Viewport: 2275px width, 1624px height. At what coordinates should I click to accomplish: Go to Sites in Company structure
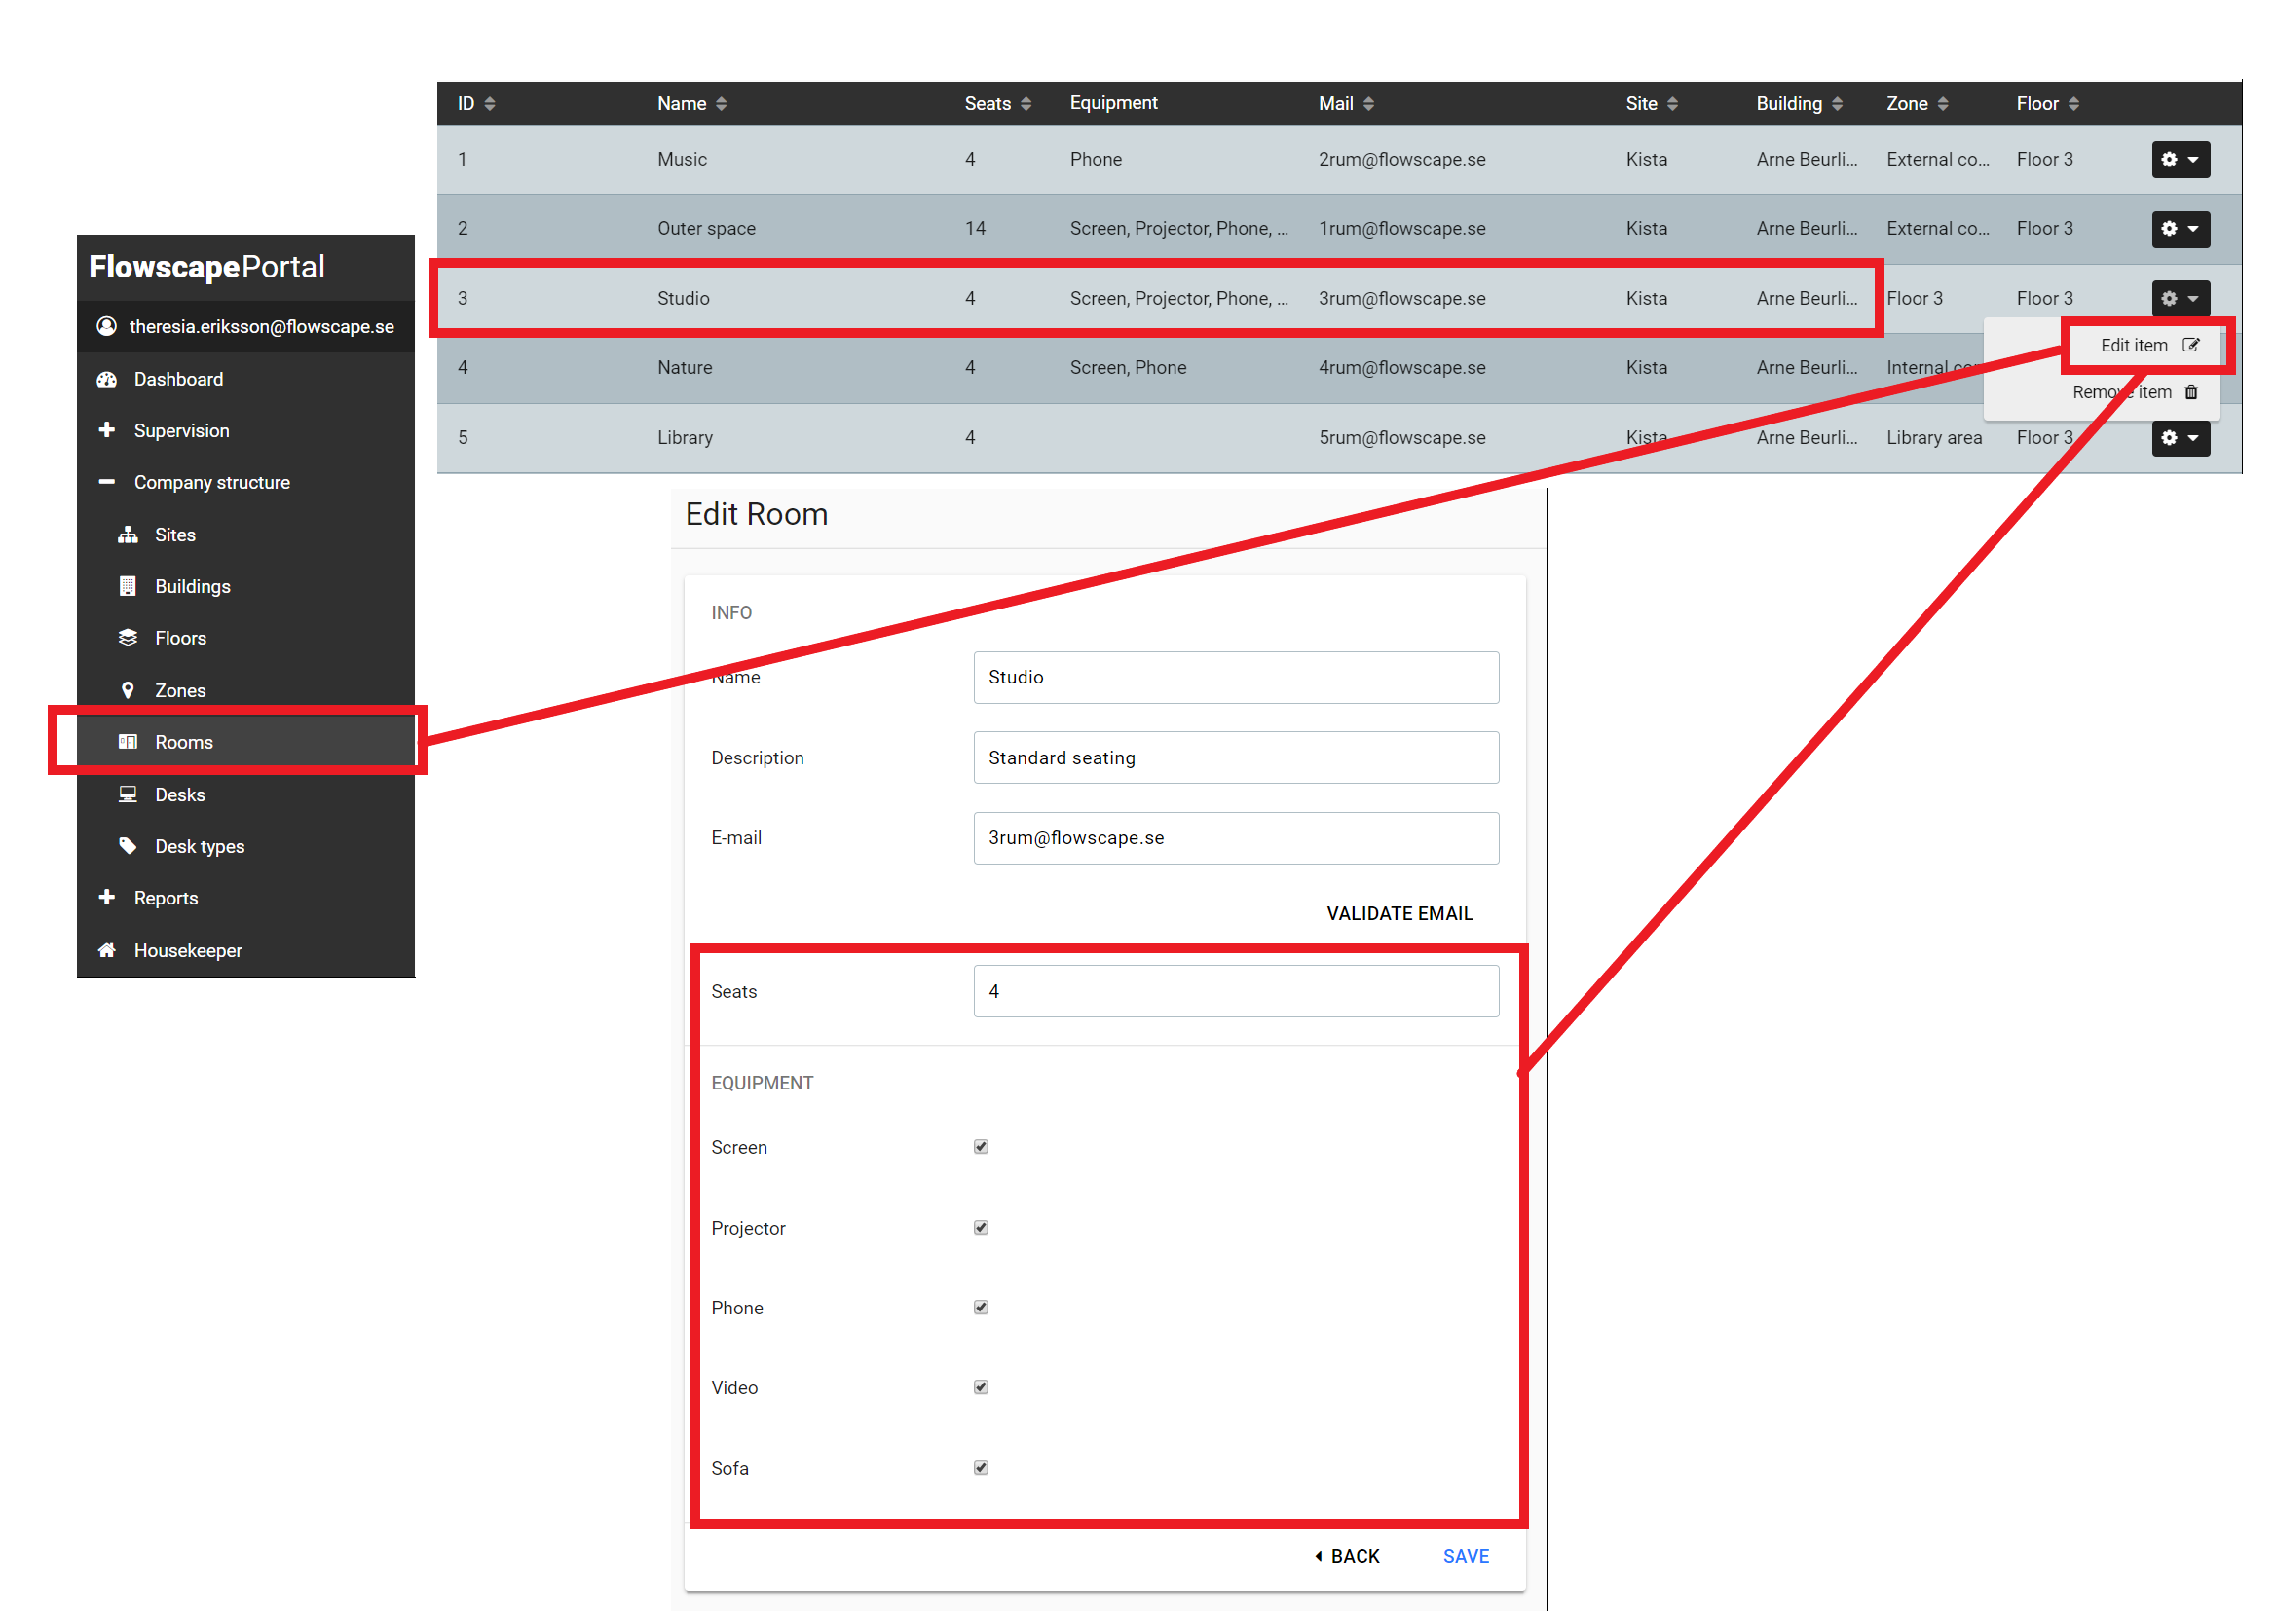click(246, 535)
